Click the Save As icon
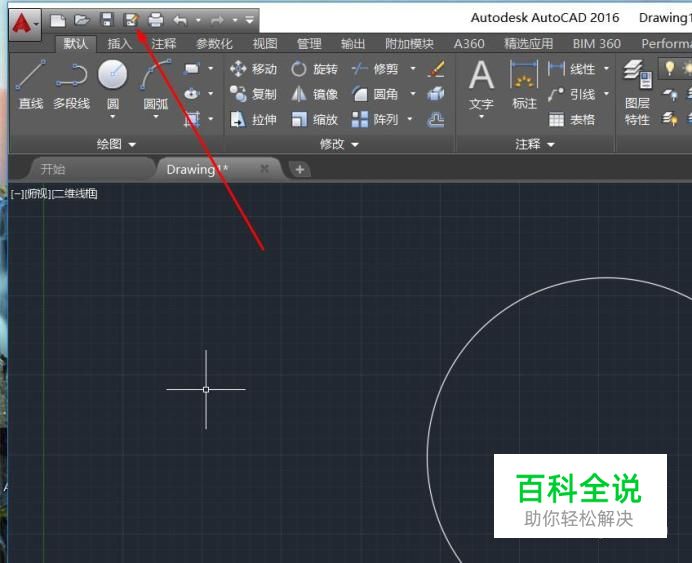This screenshot has width=692, height=563. coord(132,20)
